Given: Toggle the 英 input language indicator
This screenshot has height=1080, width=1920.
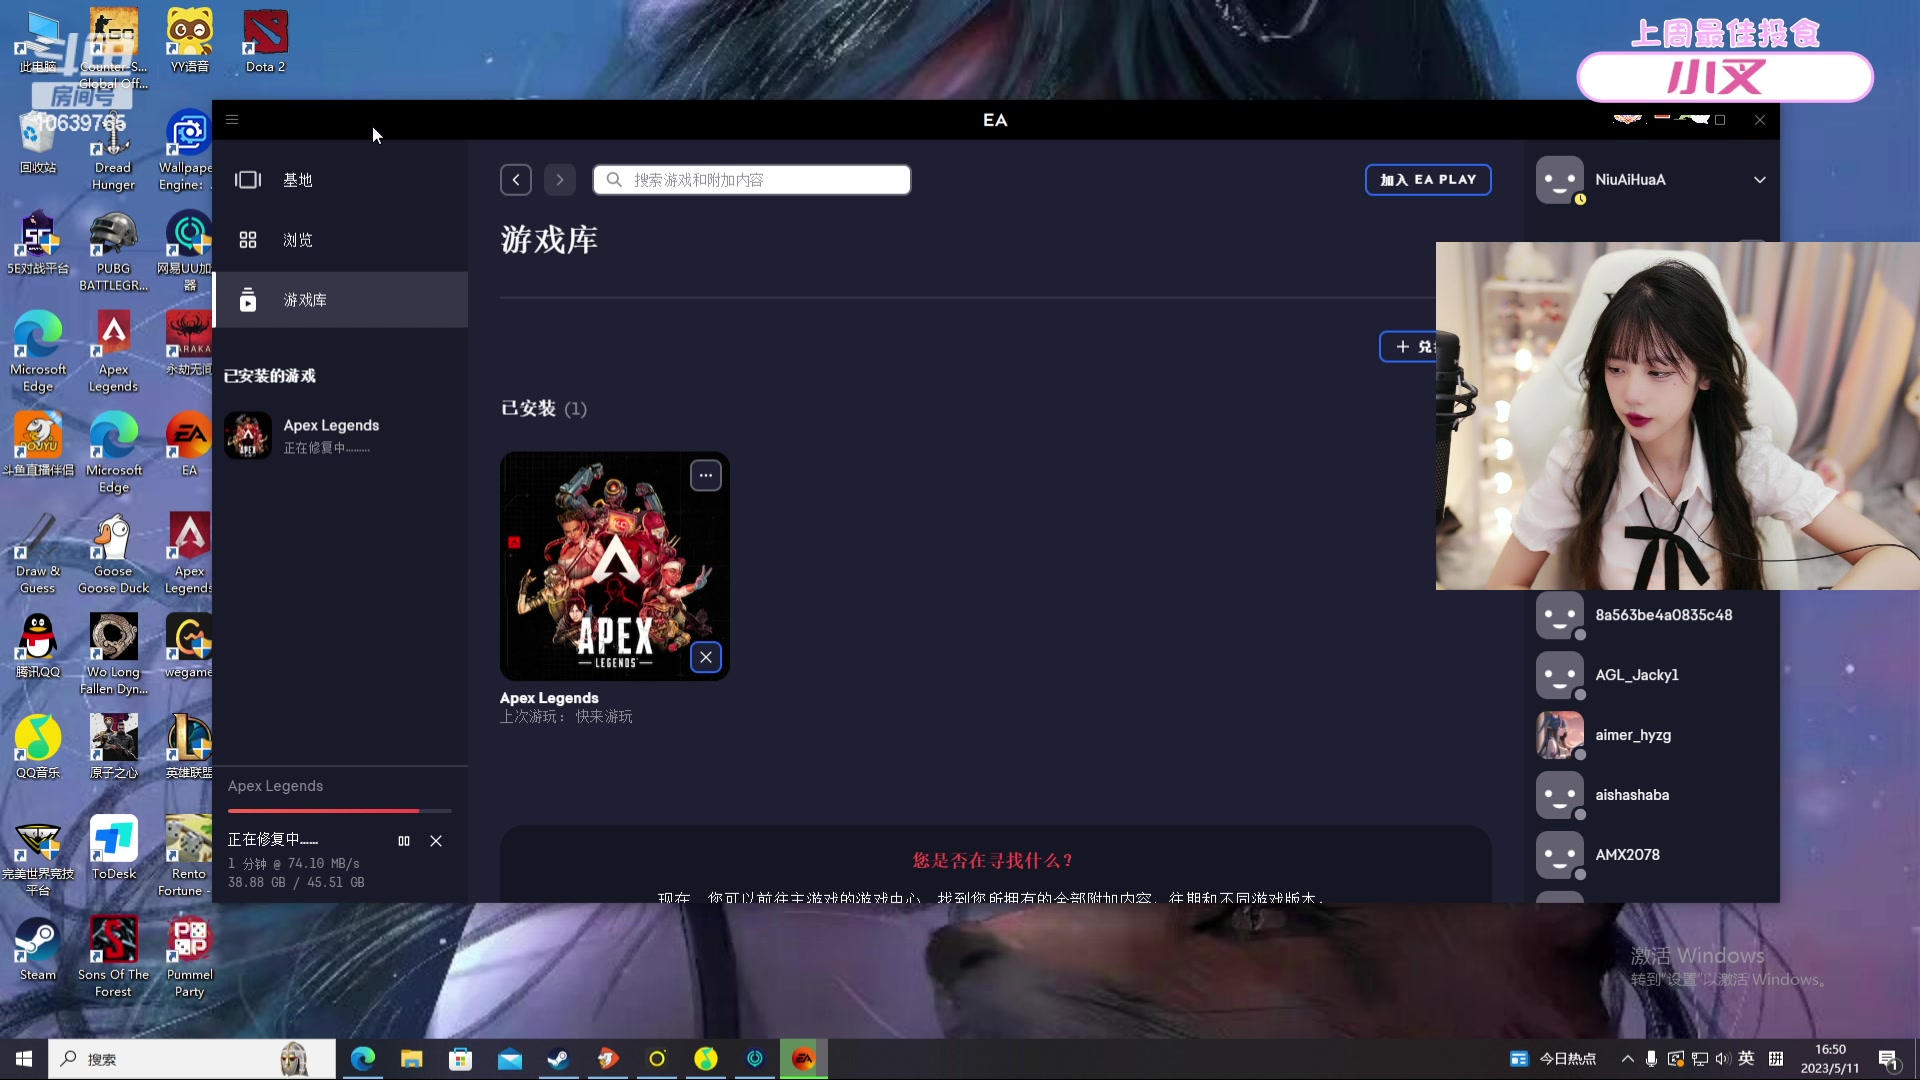Looking at the screenshot, I should click(1746, 1059).
